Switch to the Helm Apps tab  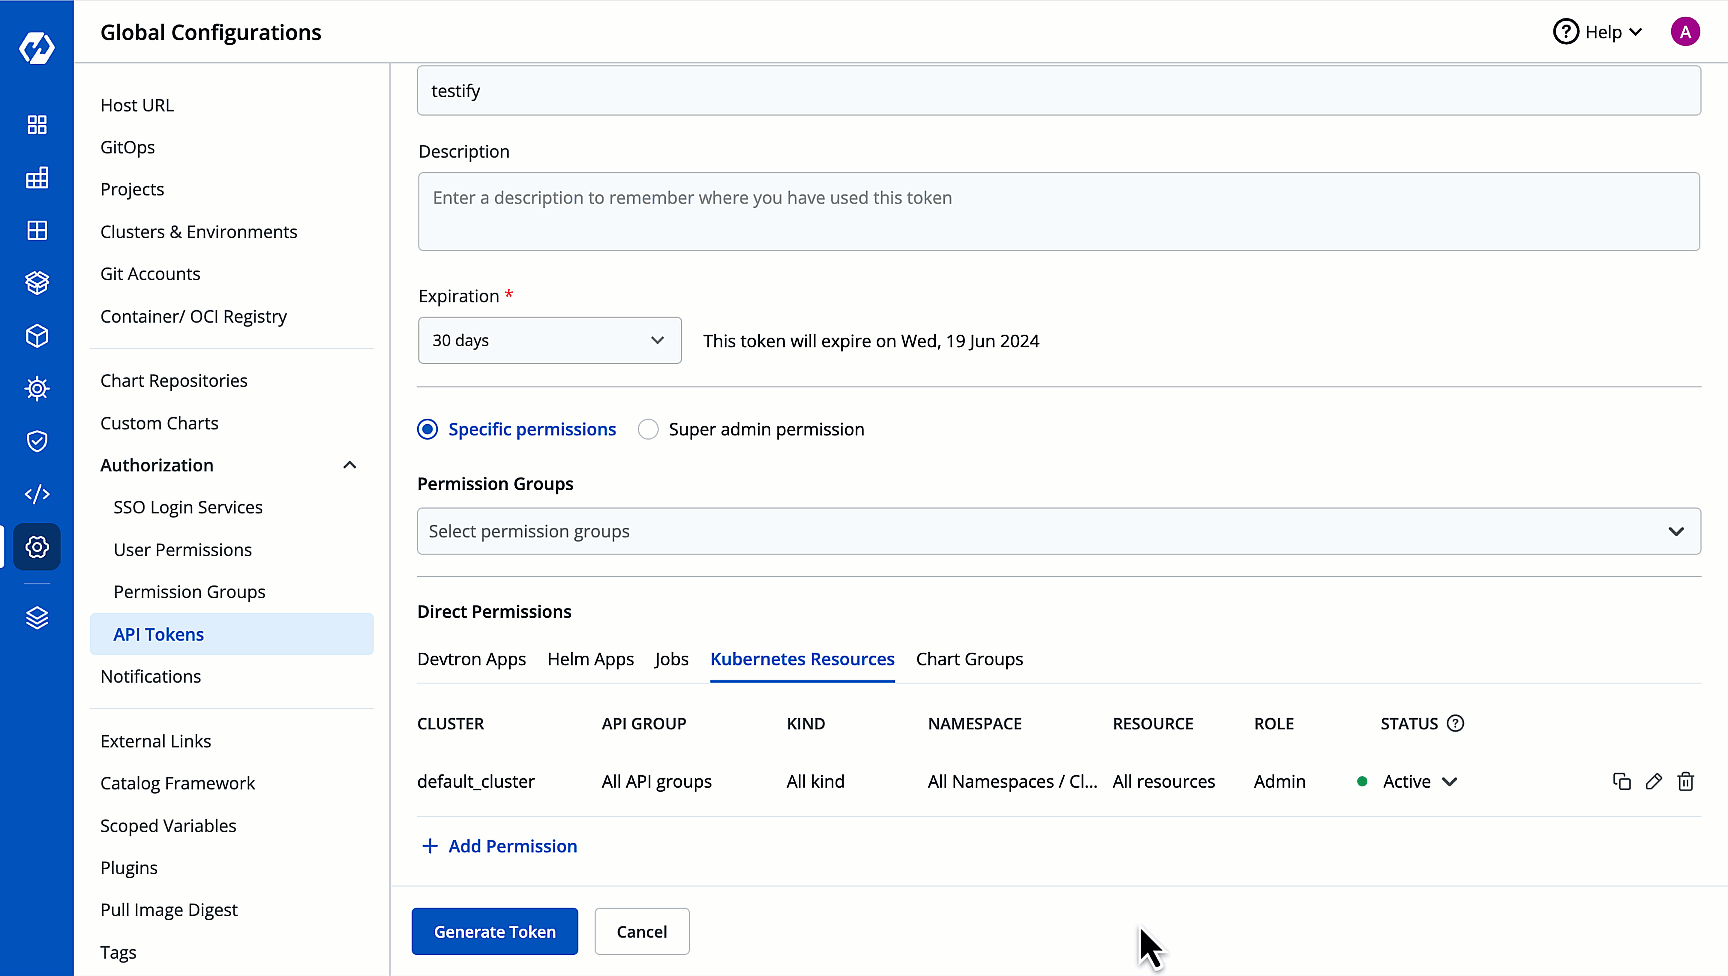click(x=590, y=660)
